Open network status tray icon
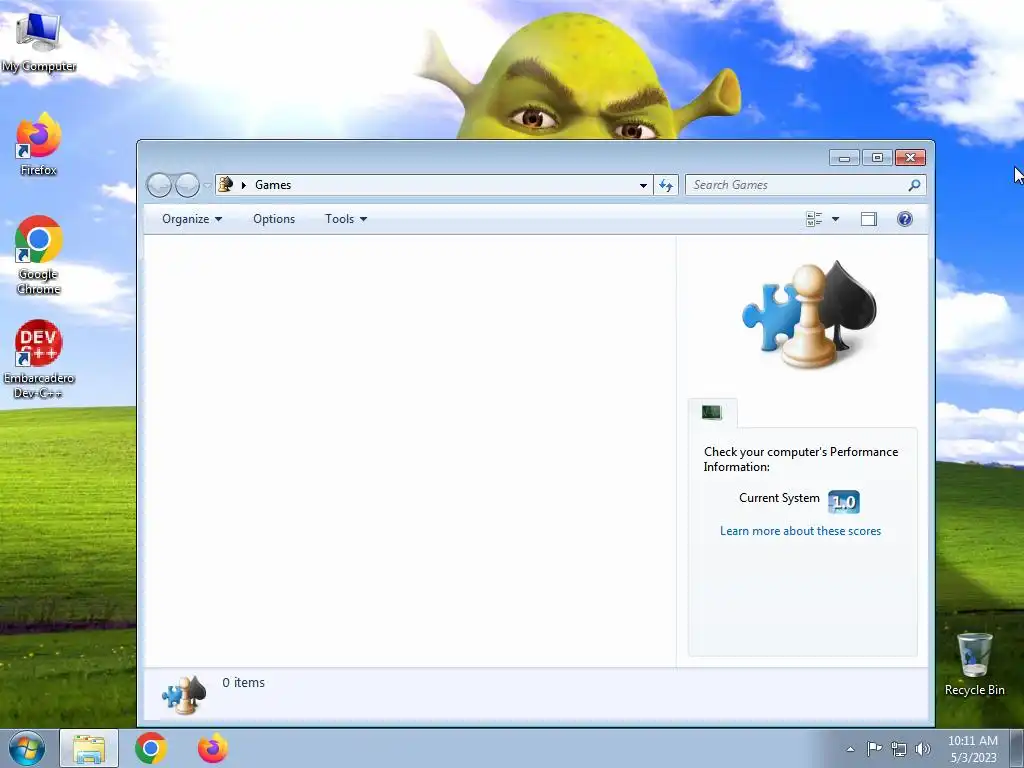 (899, 749)
